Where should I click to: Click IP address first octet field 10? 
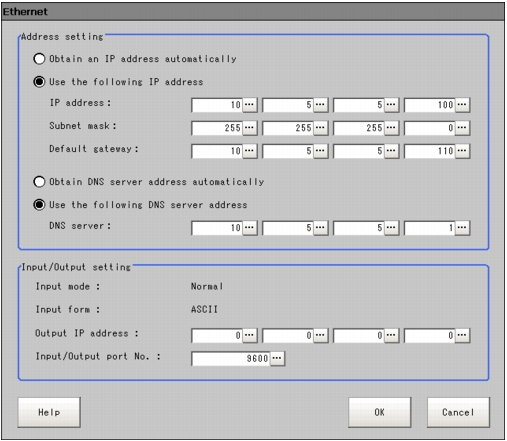pyautogui.click(x=217, y=105)
